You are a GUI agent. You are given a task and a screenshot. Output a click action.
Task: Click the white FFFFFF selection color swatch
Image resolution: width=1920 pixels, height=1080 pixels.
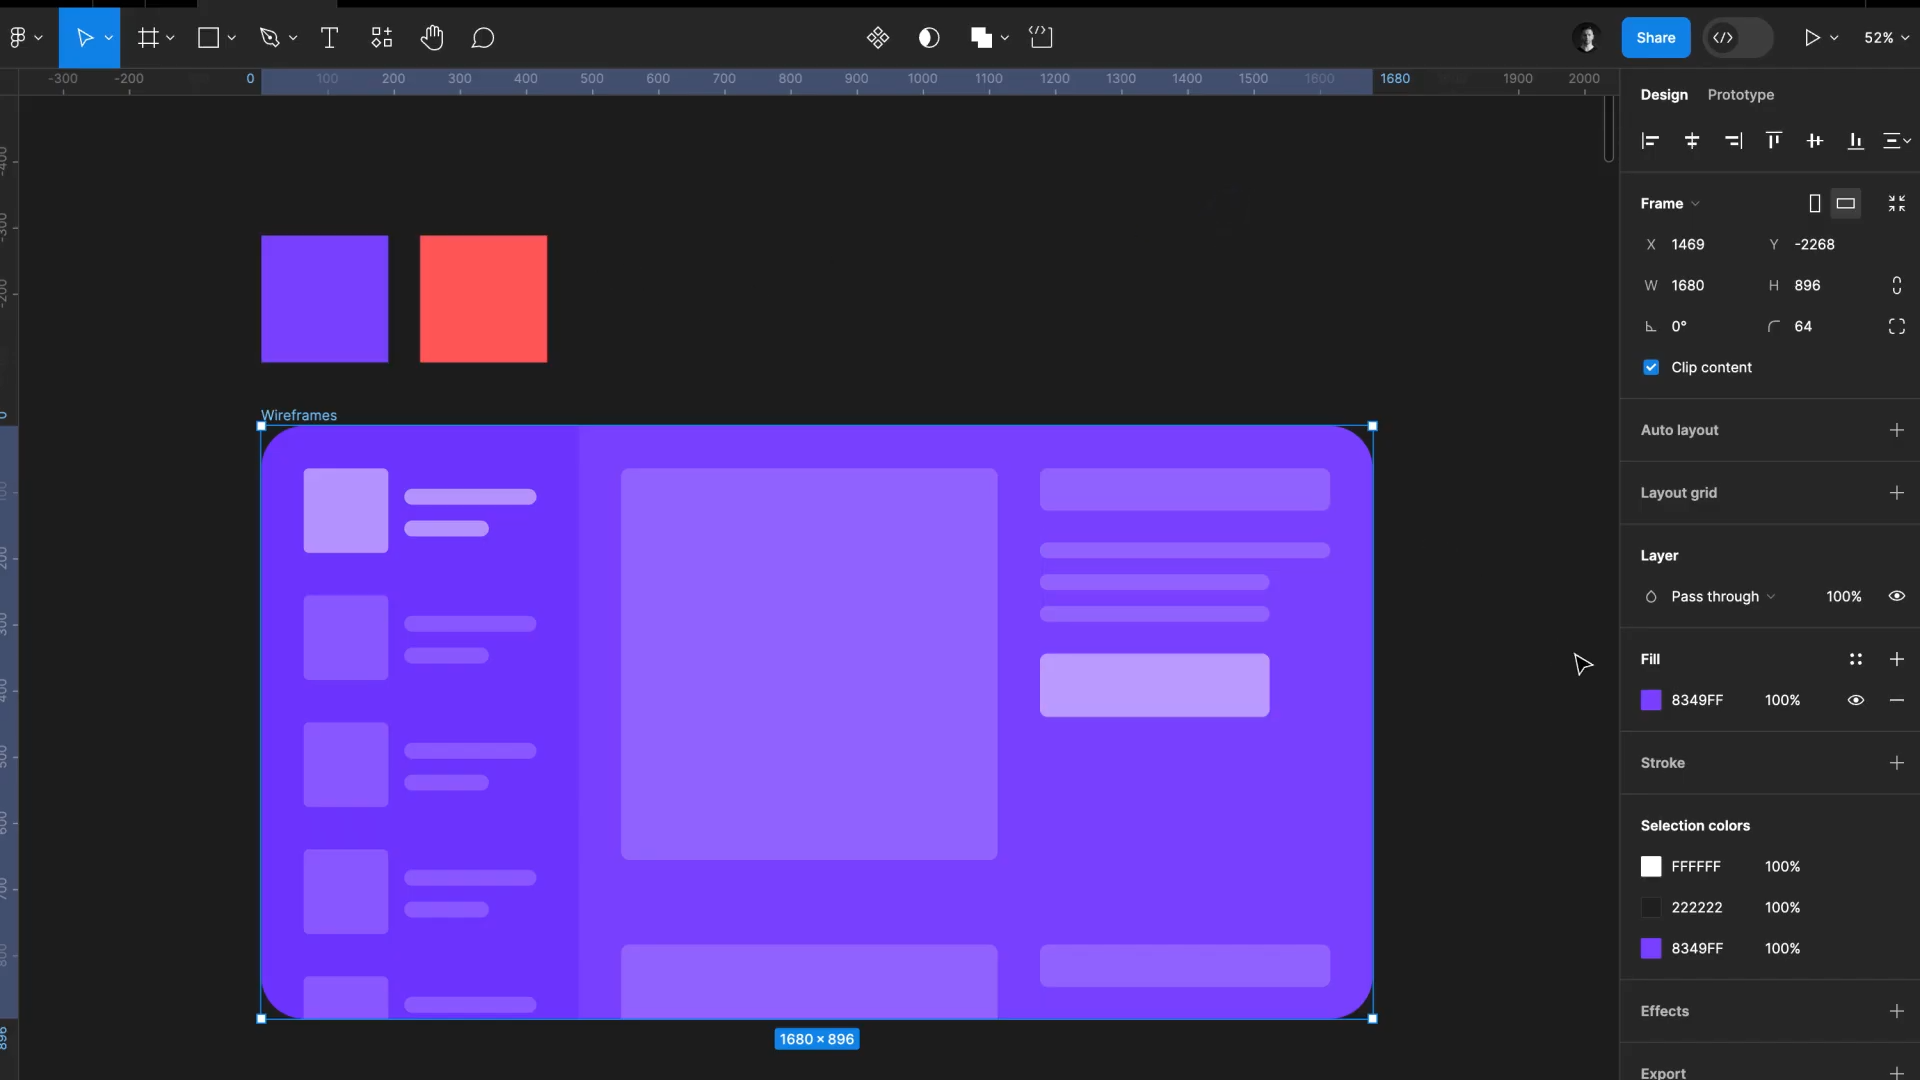(x=1651, y=866)
